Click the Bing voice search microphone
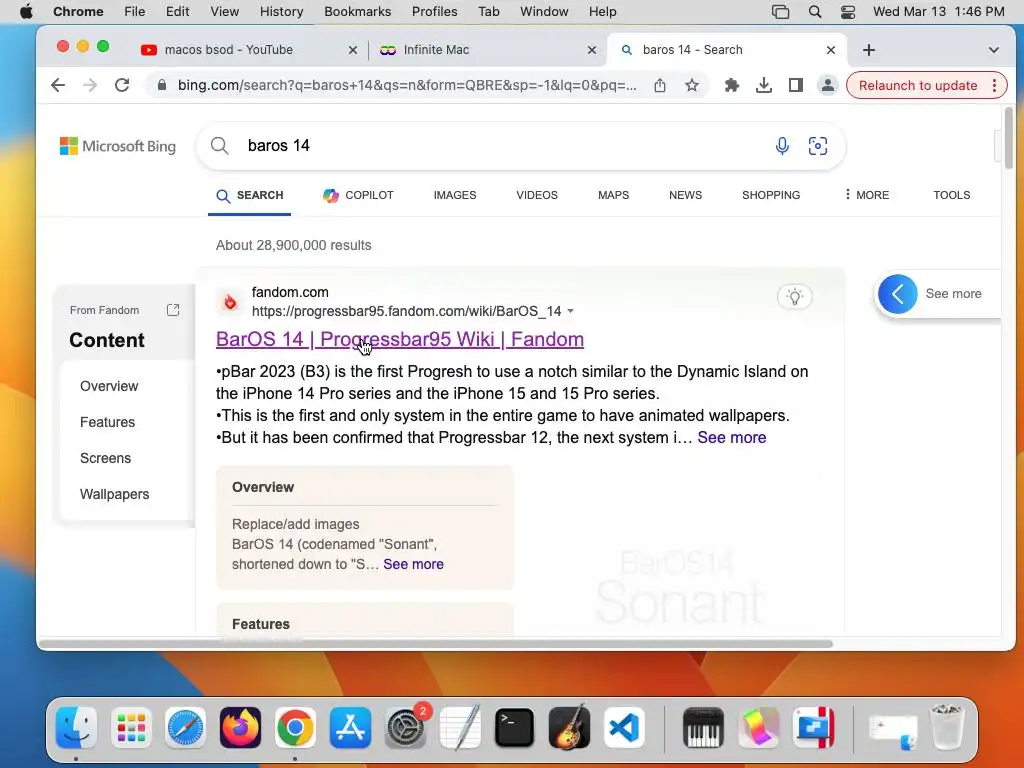 [x=782, y=146]
